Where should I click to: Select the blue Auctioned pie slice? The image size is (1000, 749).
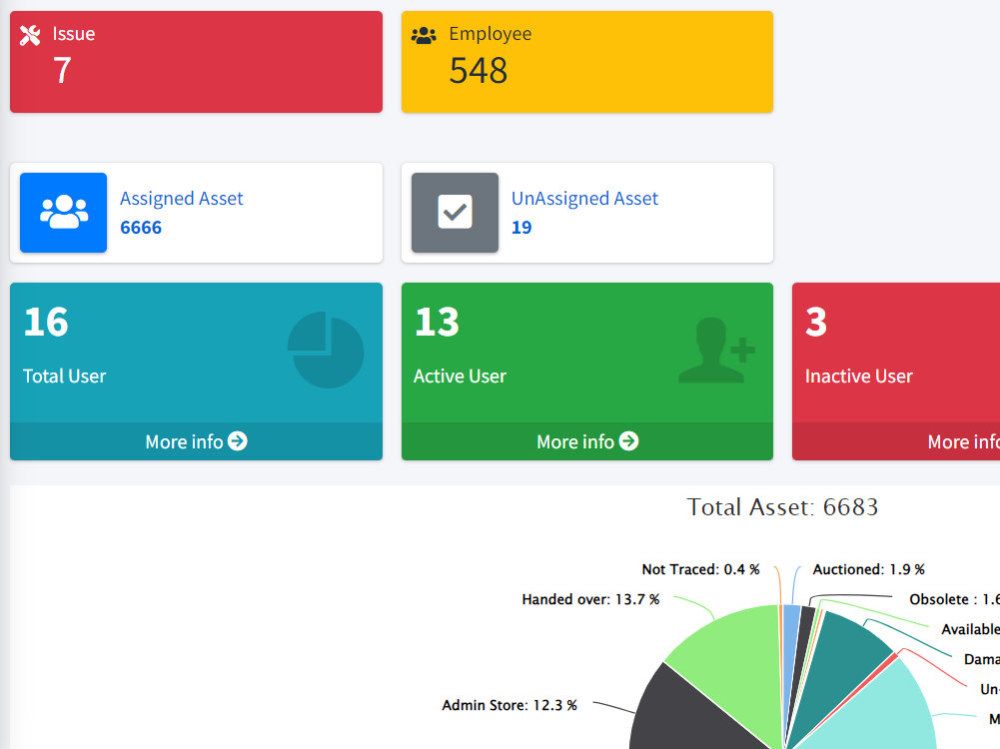(x=791, y=632)
